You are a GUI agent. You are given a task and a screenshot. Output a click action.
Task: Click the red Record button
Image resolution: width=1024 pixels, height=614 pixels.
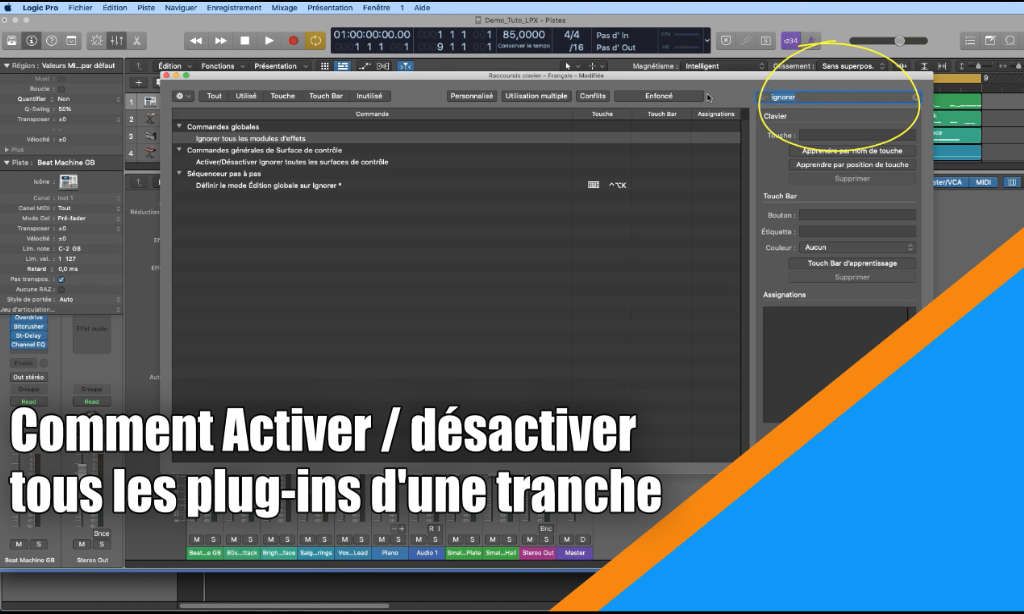293,40
